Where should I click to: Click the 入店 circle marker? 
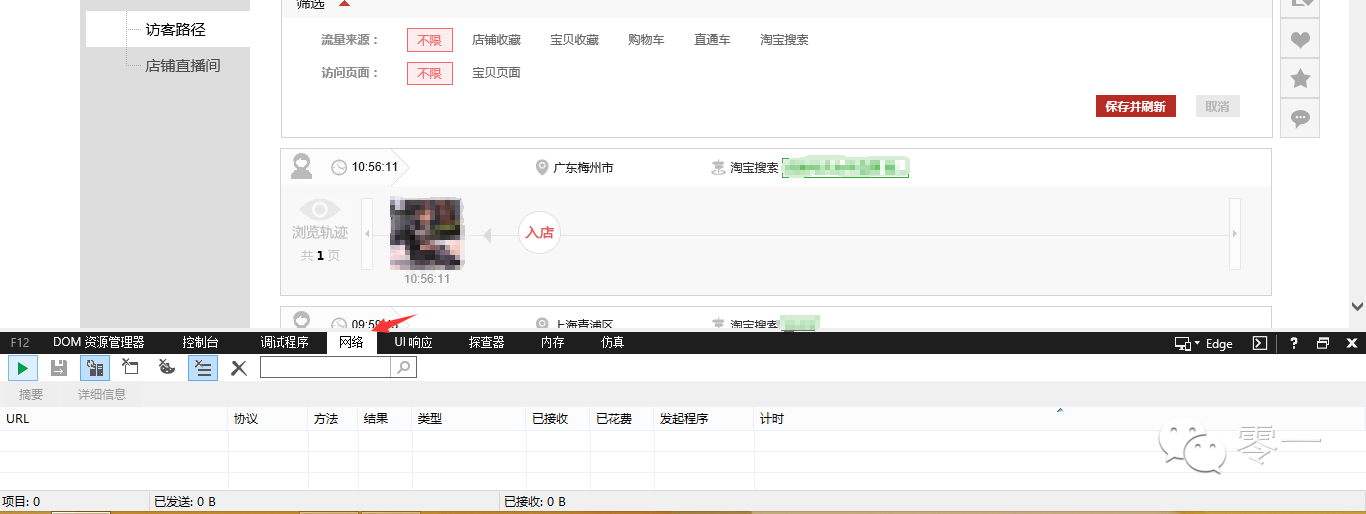(x=539, y=232)
